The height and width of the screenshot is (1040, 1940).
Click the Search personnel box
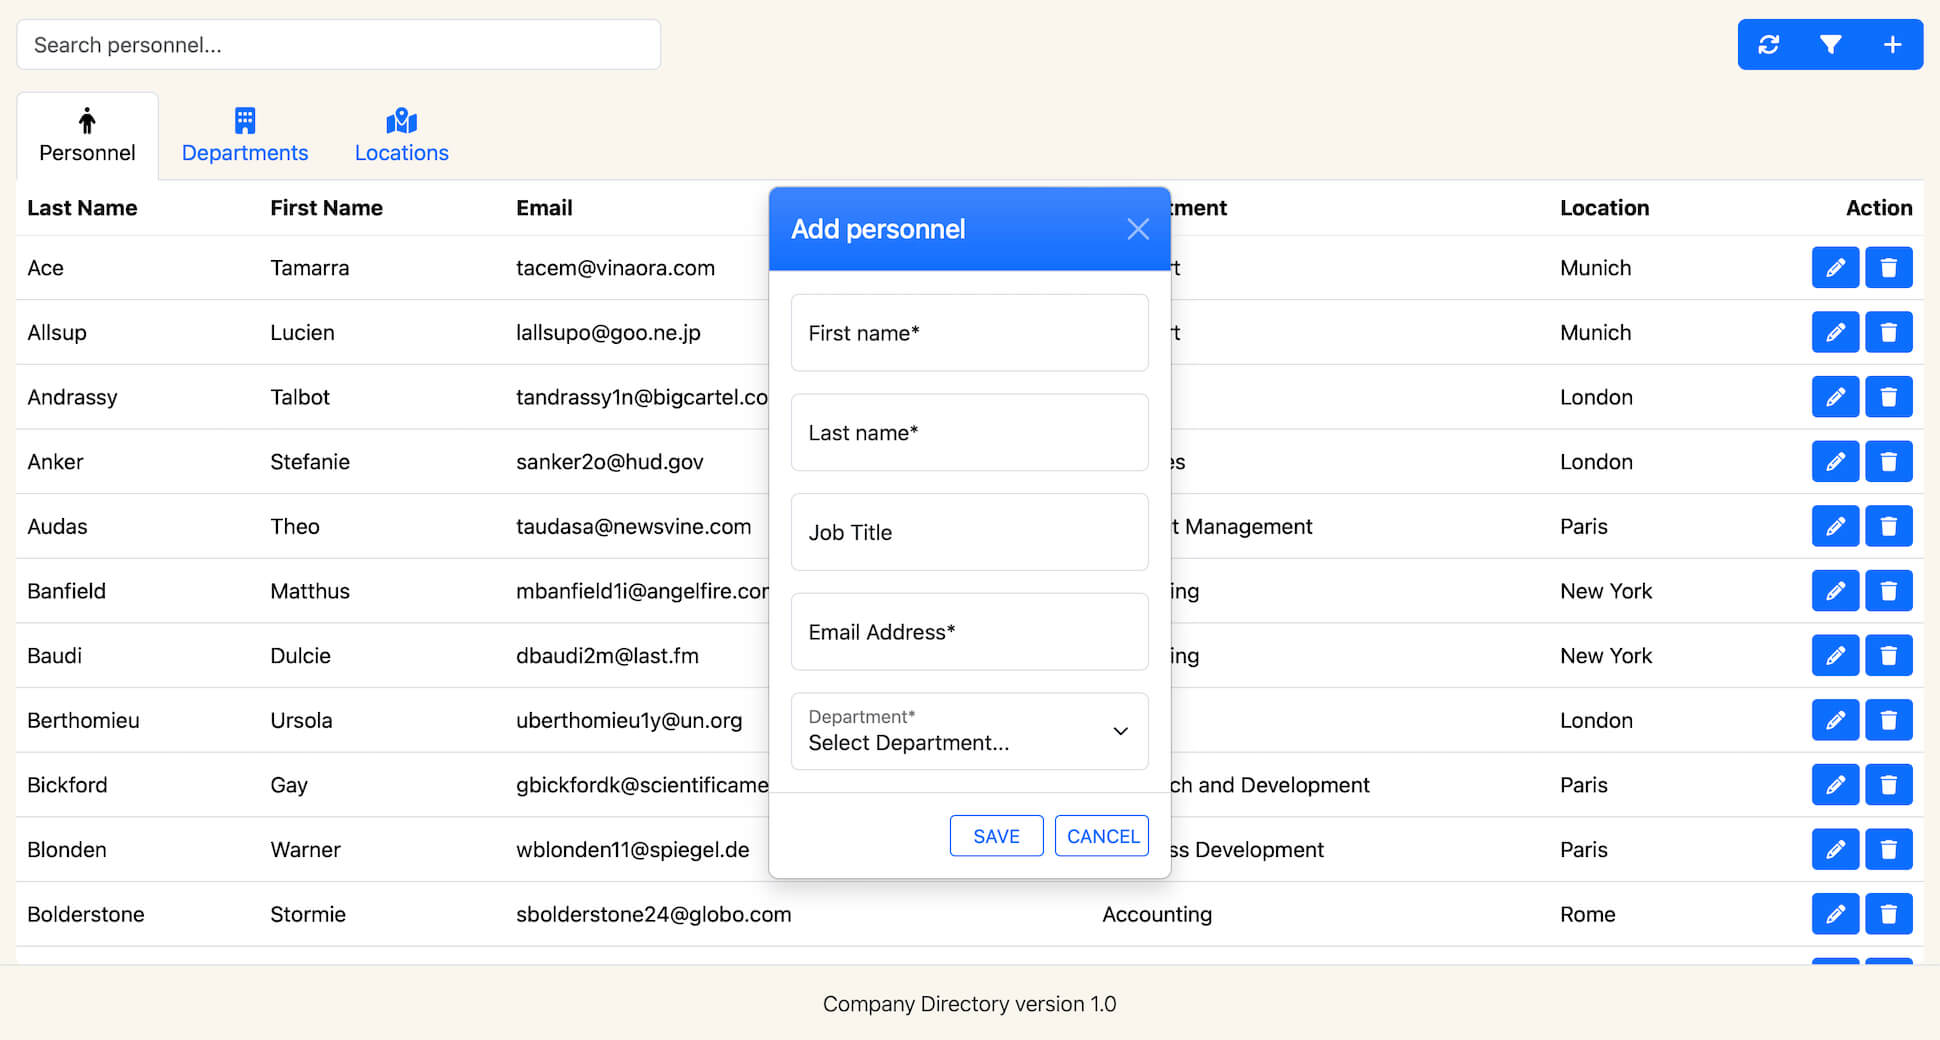(338, 45)
